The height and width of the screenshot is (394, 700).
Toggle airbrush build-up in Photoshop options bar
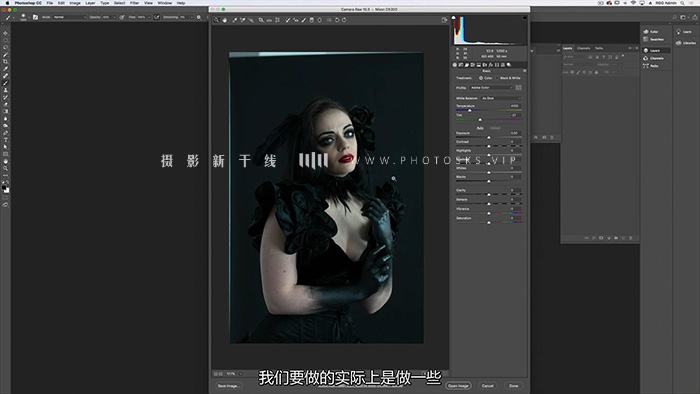tap(157, 17)
